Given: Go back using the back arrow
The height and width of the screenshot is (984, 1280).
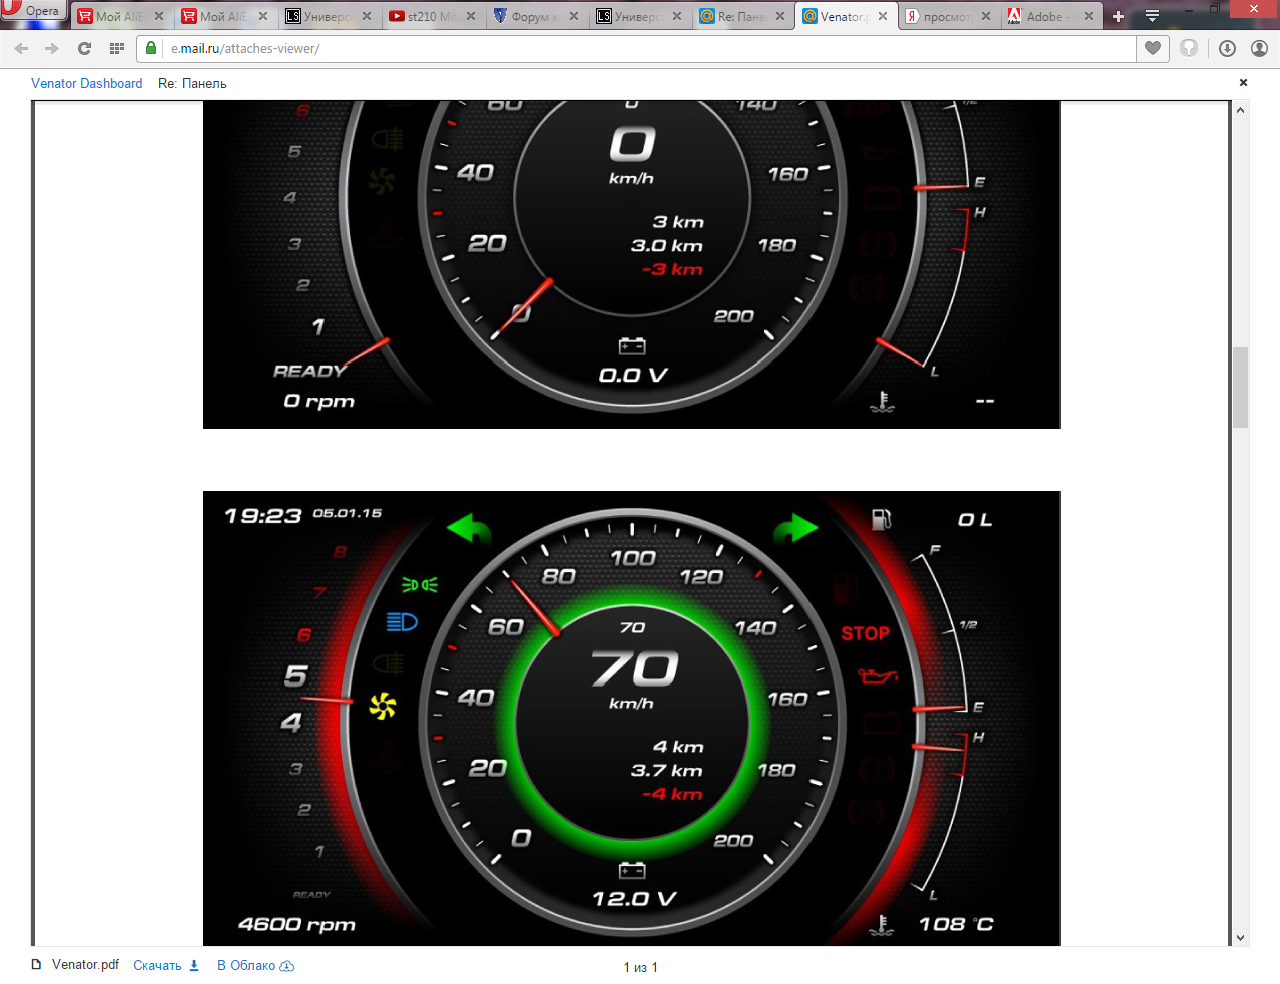Looking at the screenshot, I should [21, 48].
